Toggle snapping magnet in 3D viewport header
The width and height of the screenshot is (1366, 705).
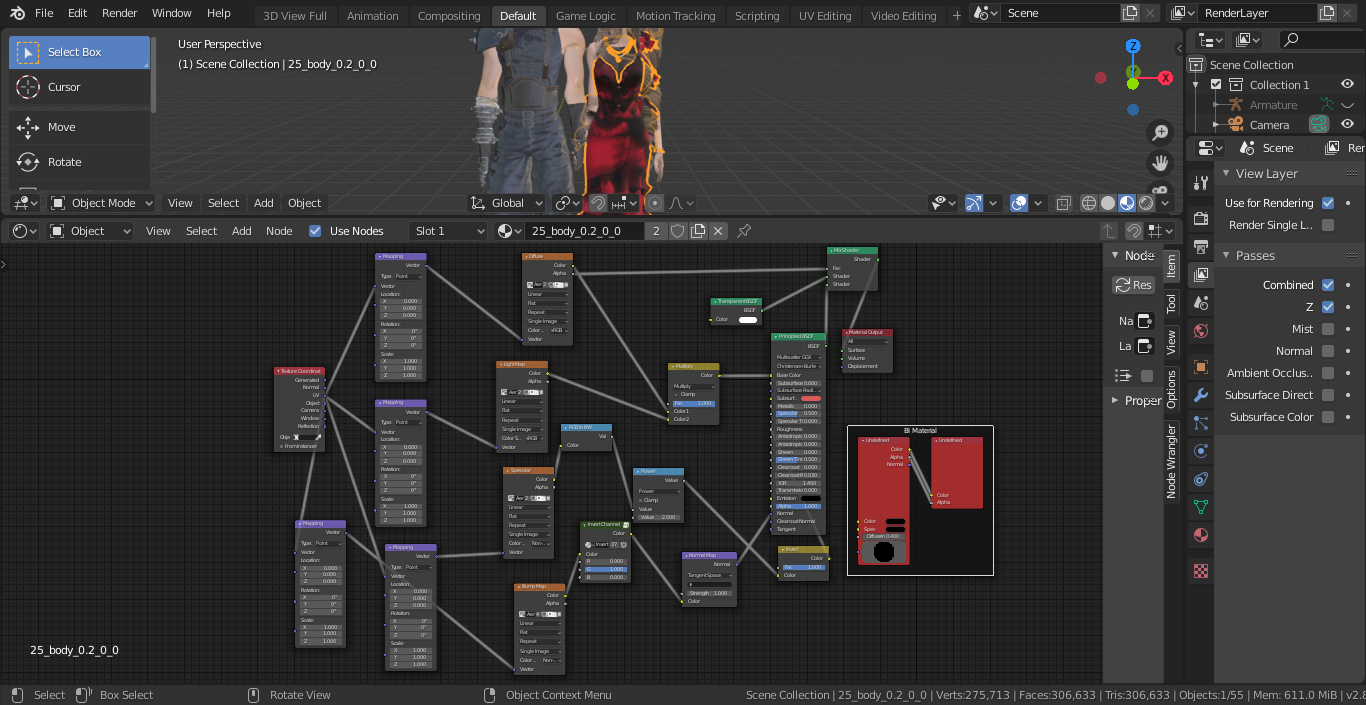598,203
